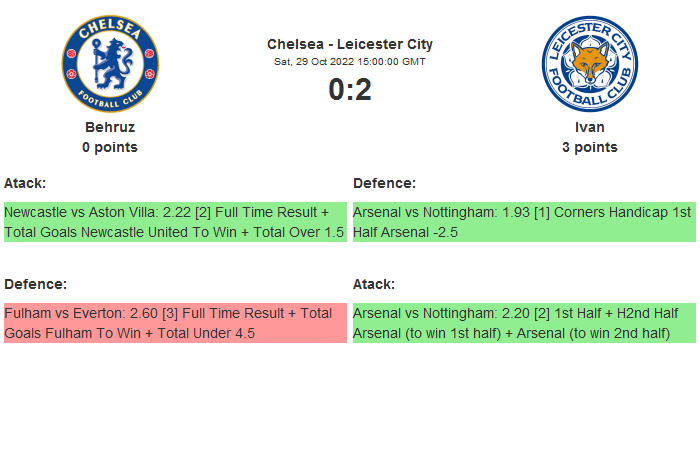Screen dimensions: 700x460
Task: Open the red Fulham vs Everton bet
Action: [175, 323]
